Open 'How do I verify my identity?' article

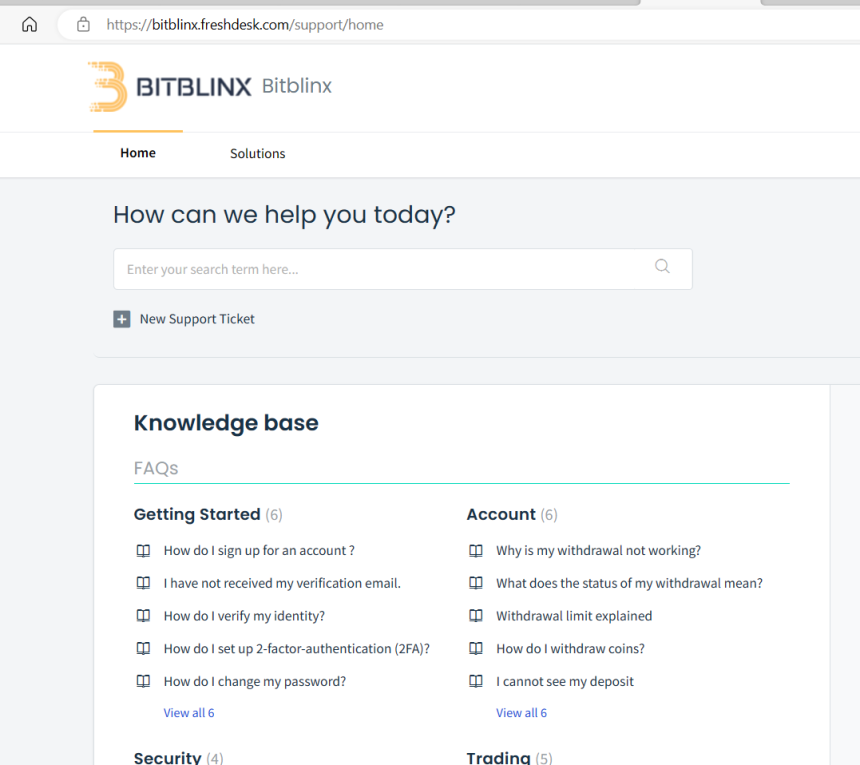coord(244,616)
